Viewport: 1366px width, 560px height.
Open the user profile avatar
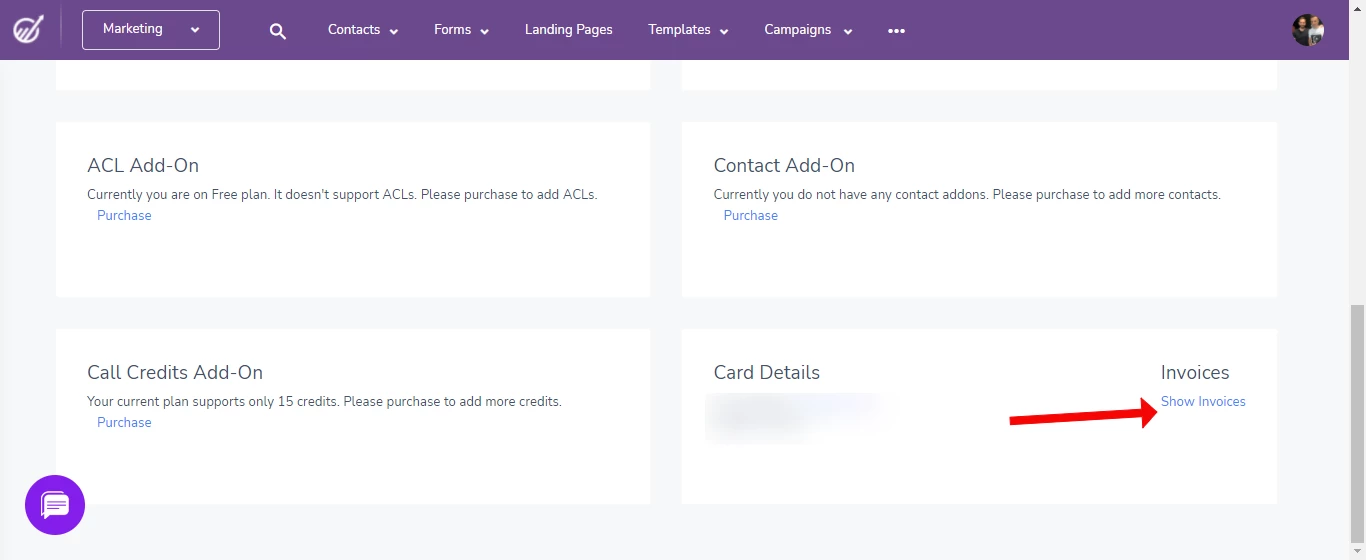(1308, 30)
